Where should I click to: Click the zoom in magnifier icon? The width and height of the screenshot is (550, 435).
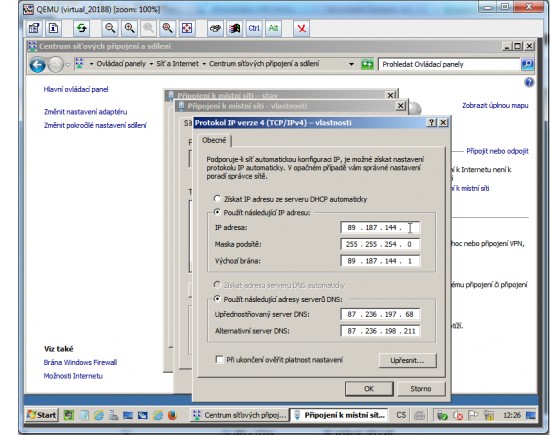click(129, 28)
